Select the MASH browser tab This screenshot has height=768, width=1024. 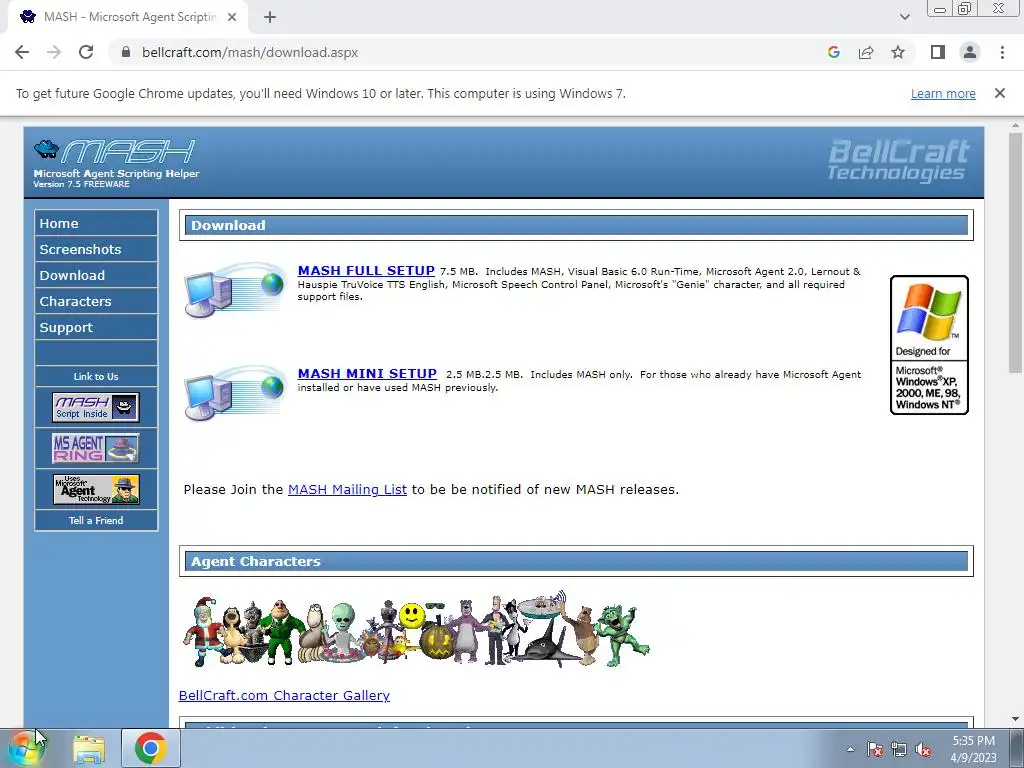point(127,17)
